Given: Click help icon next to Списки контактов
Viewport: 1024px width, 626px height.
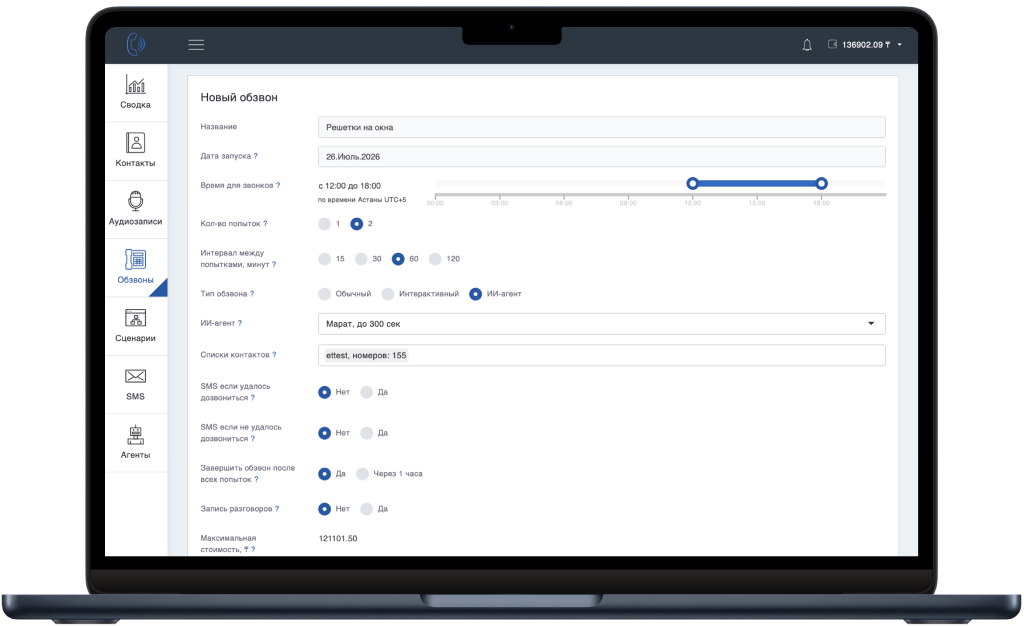Looking at the screenshot, I should pyautogui.click(x=274, y=354).
